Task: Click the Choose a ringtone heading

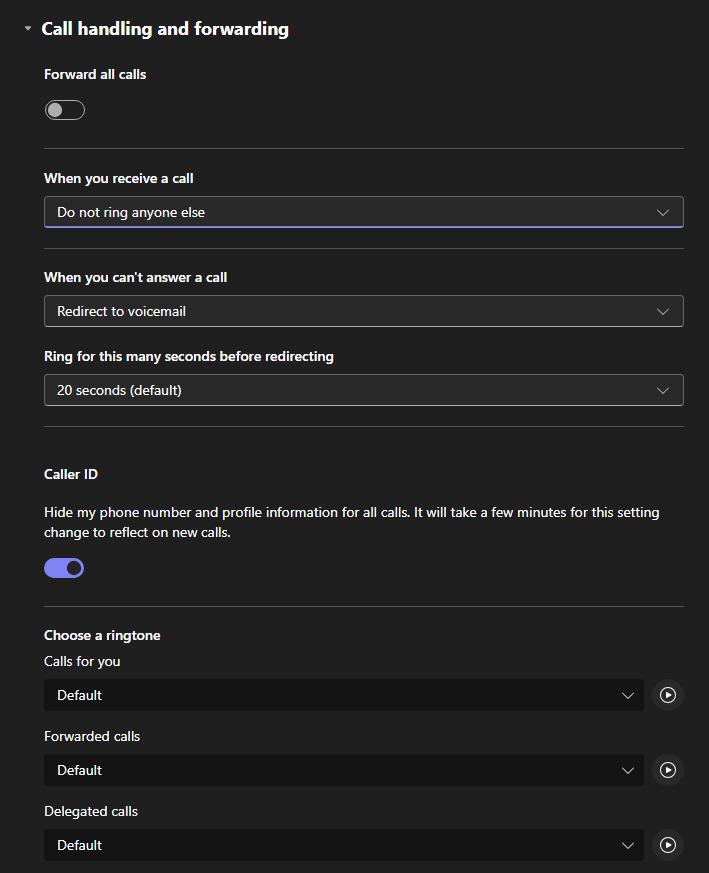Action: [102, 635]
